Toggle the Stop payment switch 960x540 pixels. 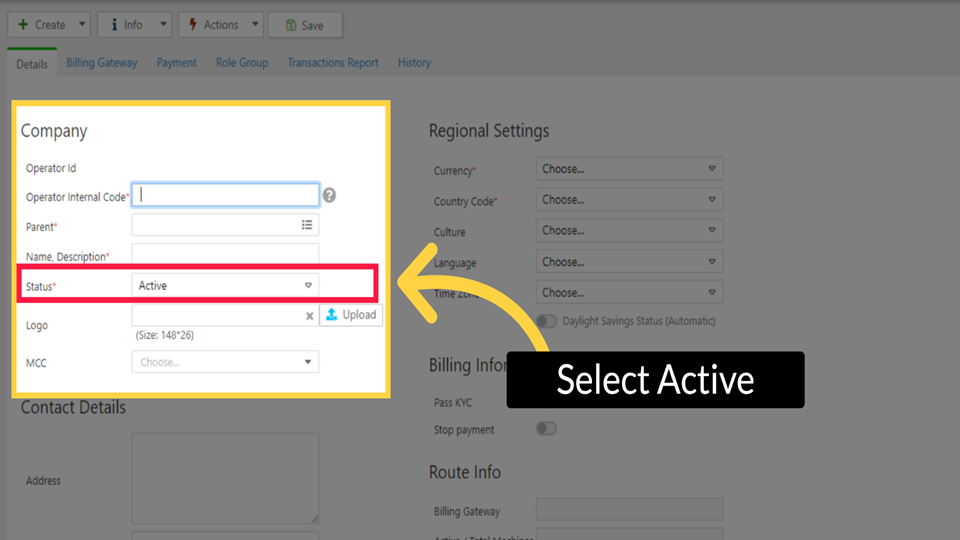546,429
